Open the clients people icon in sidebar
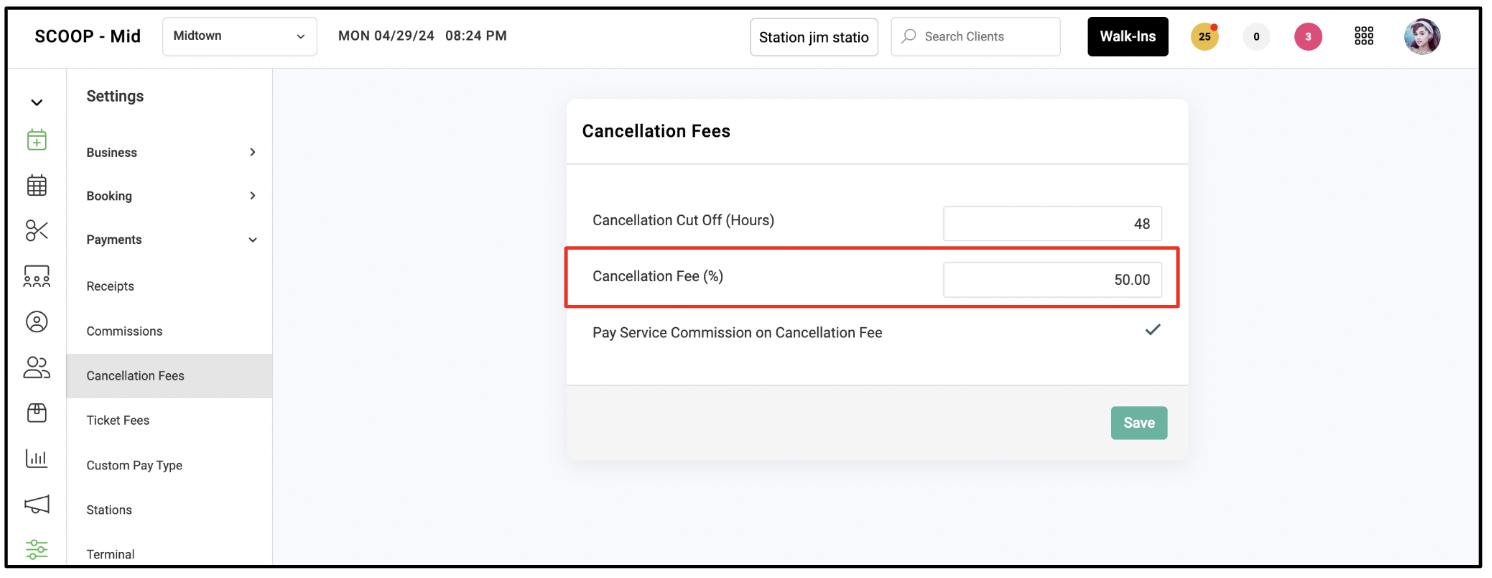 pyautogui.click(x=37, y=367)
